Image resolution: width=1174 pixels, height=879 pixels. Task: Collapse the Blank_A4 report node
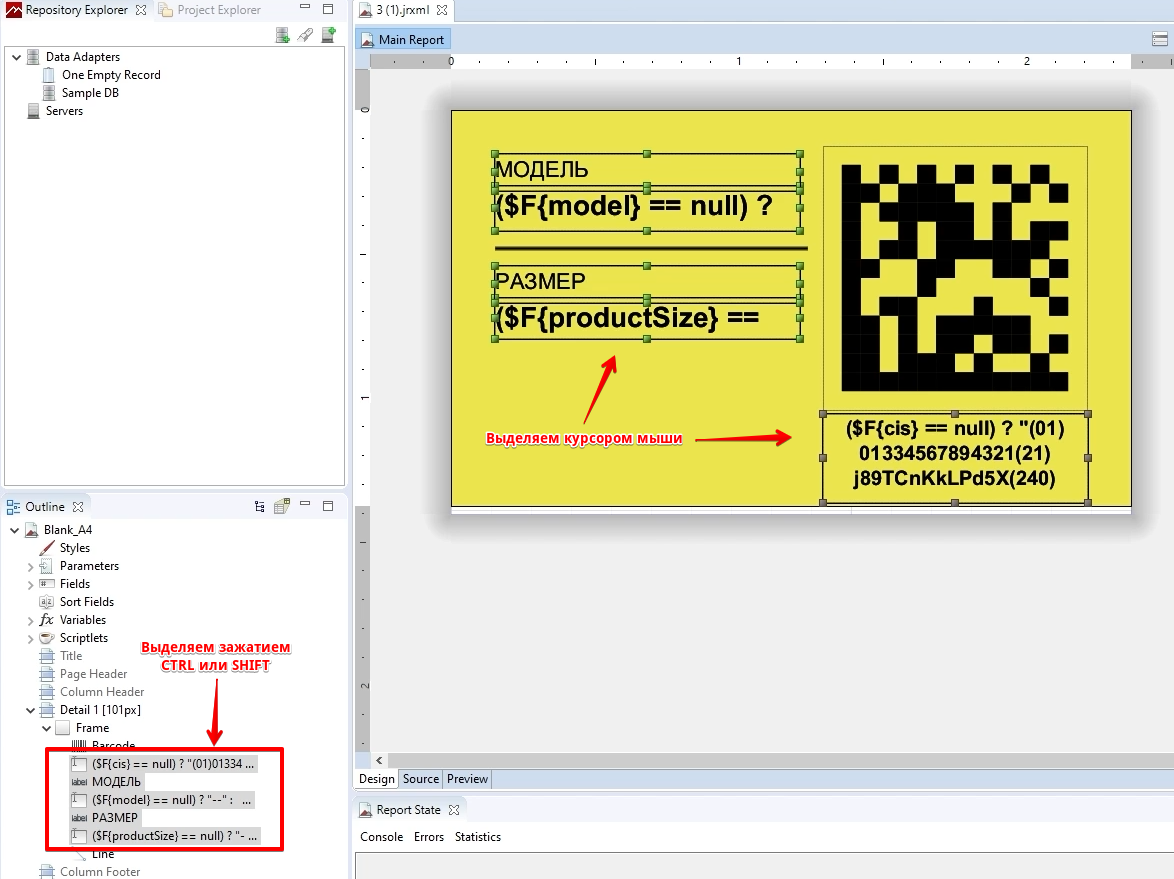click(x=14, y=530)
